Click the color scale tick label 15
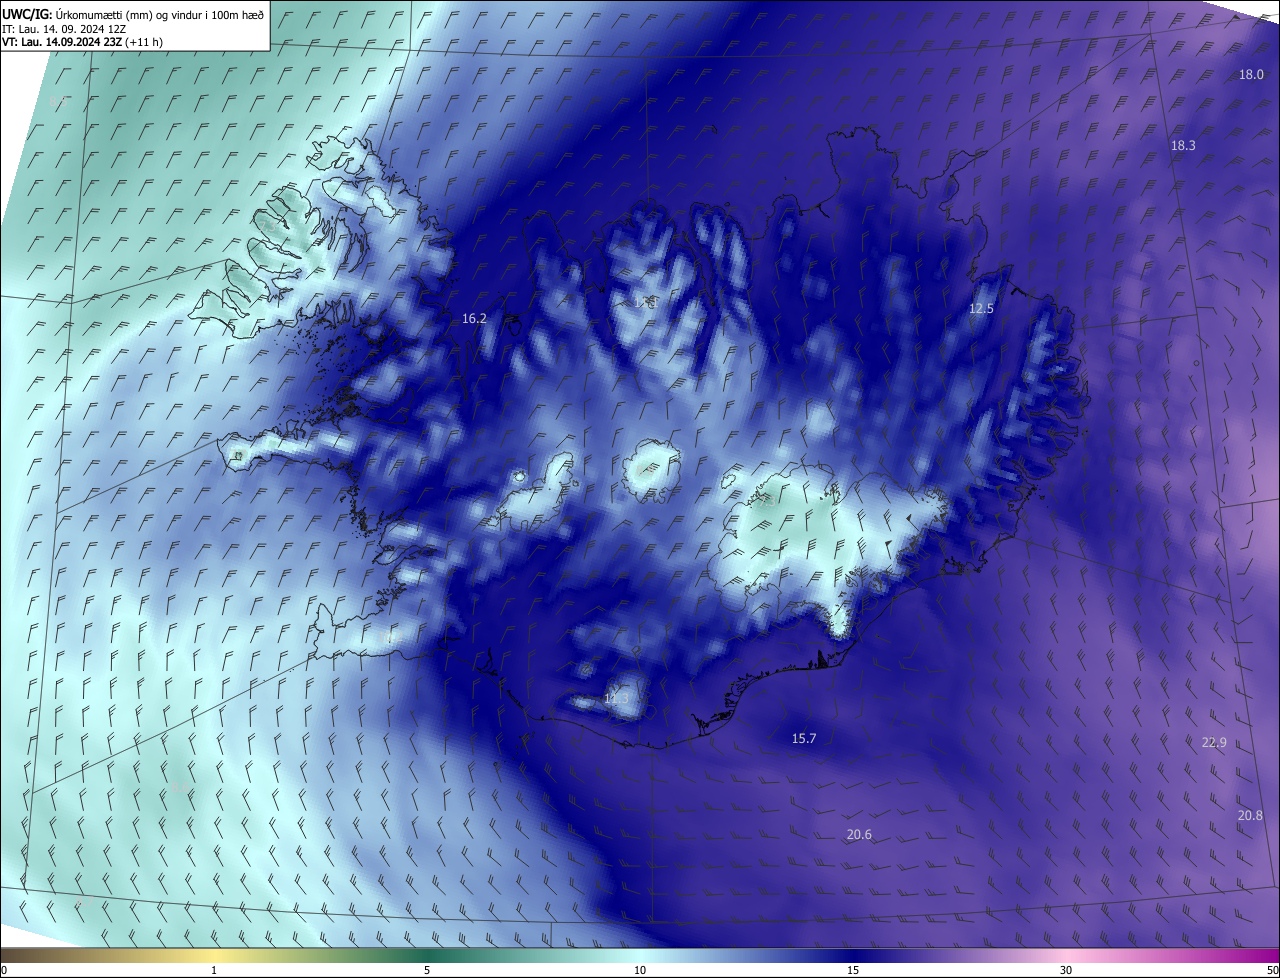The height and width of the screenshot is (978, 1280). [853, 970]
